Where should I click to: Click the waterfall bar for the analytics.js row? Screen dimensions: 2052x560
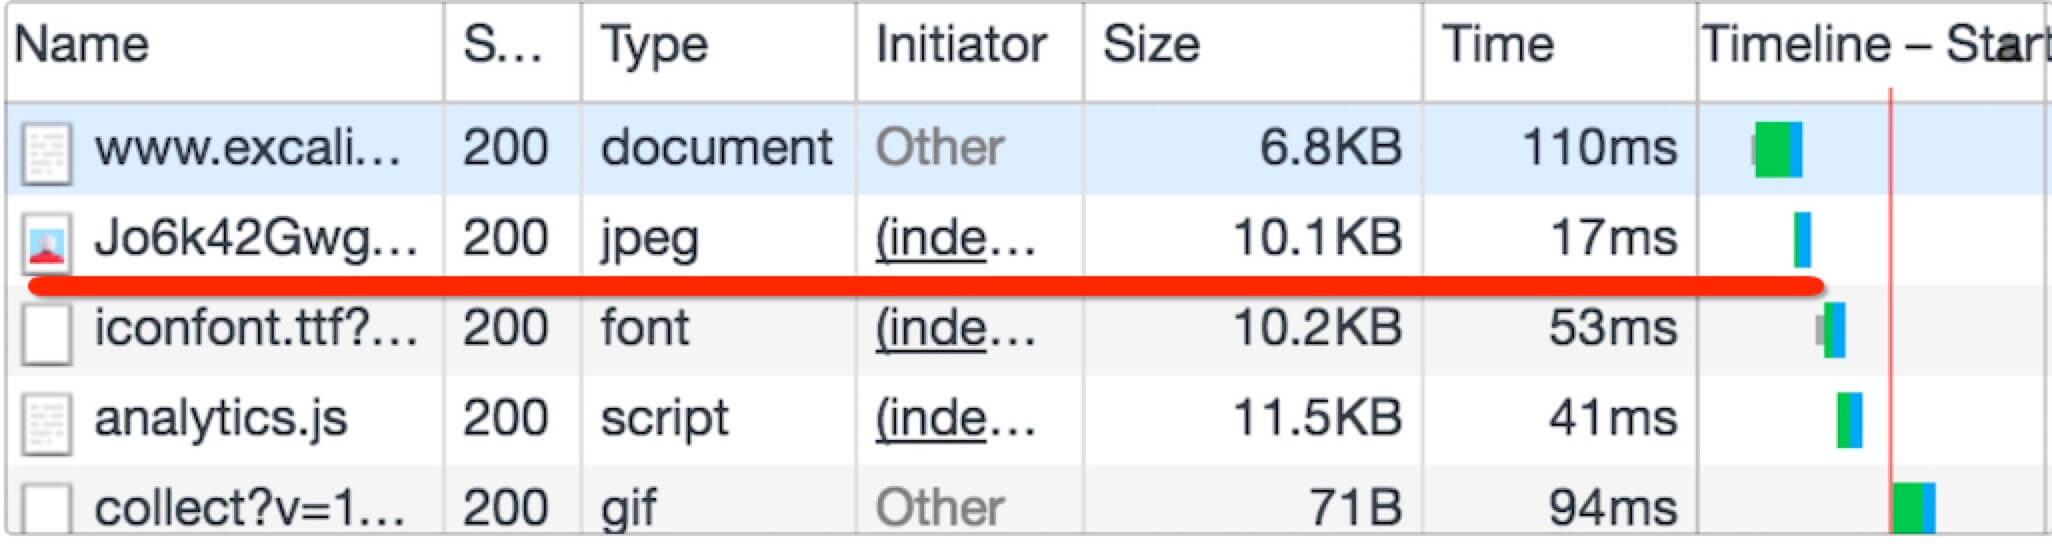1849,420
